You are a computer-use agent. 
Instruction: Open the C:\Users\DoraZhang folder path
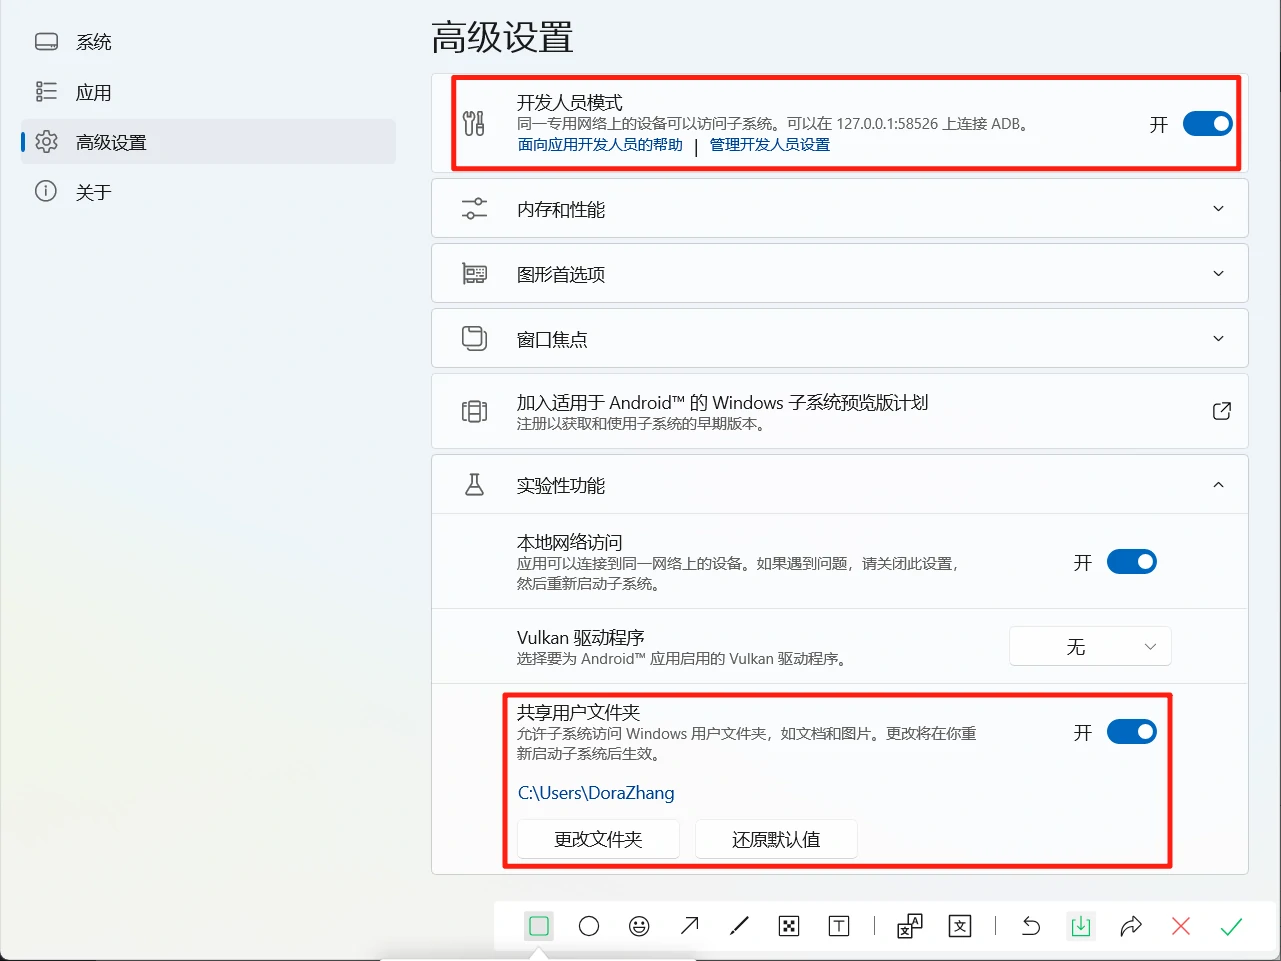tap(596, 793)
